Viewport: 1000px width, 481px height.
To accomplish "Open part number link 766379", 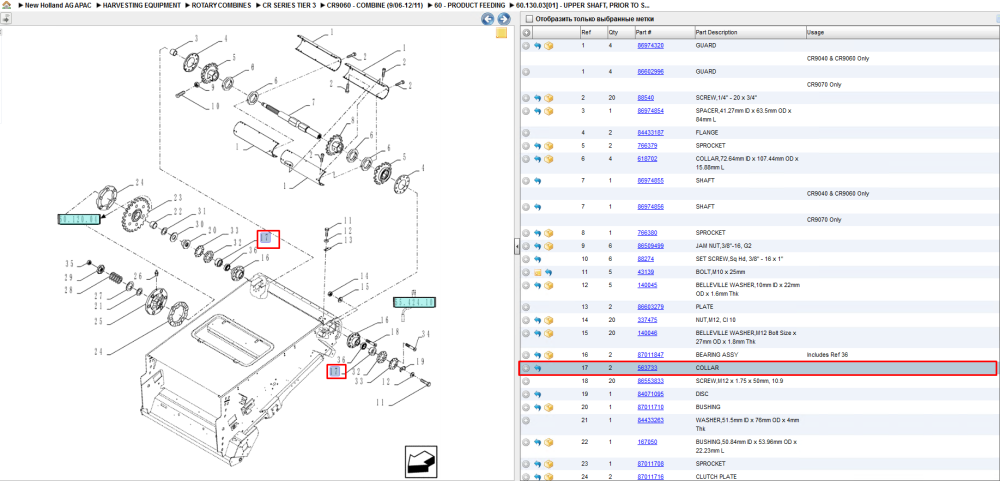I will click(647, 146).
